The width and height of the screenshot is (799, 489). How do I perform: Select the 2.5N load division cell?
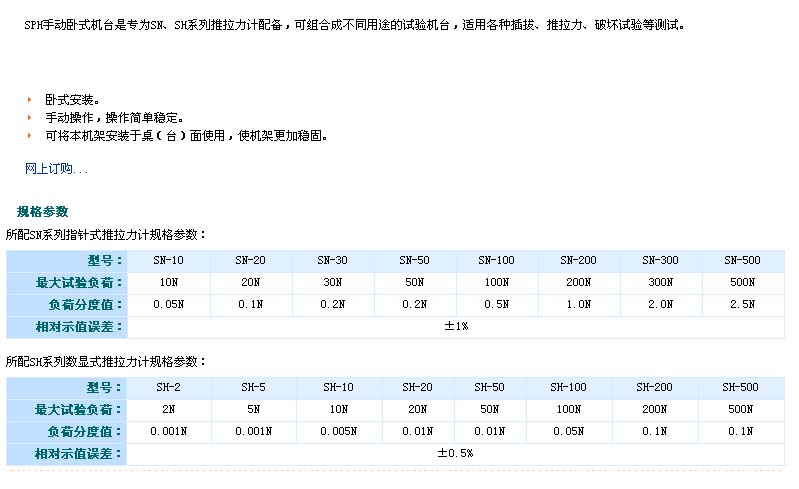coord(742,304)
